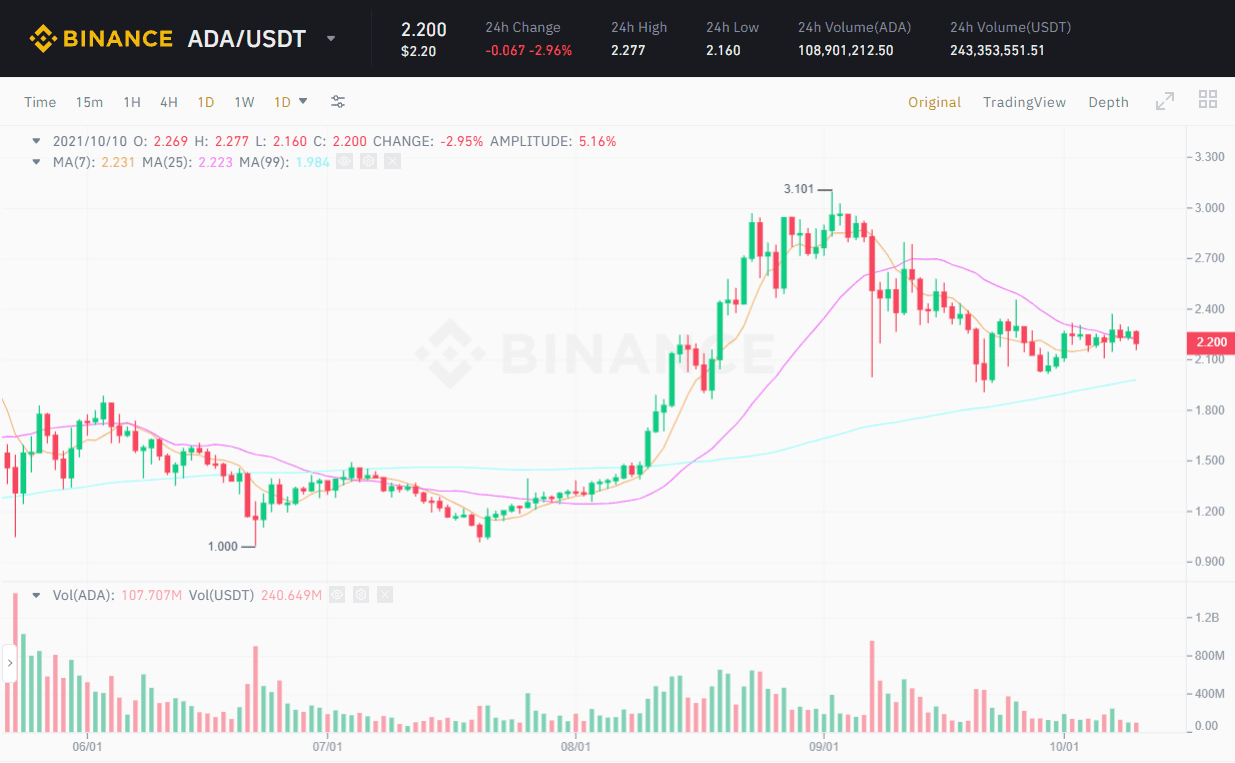Viewport: 1235px width, 763px height.
Task: Click the 06/01 date label on axis
Action: pyautogui.click(x=88, y=747)
